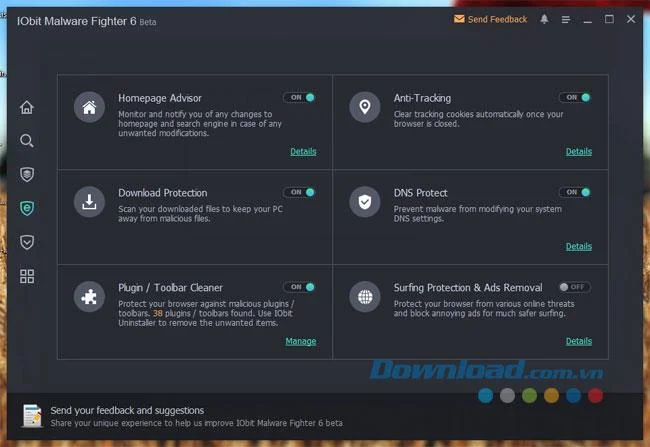This screenshot has height=447, width=650.
Task: Open the Security Guard shield sidebar icon
Action: pyautogui.click(x=27, y=175)
